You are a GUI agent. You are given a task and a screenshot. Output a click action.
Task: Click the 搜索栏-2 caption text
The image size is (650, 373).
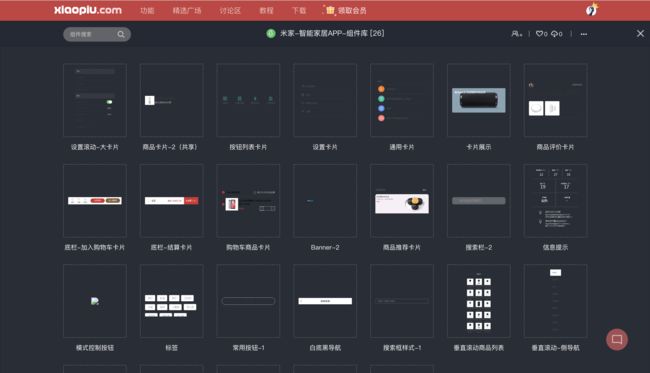tap(479, 247)
